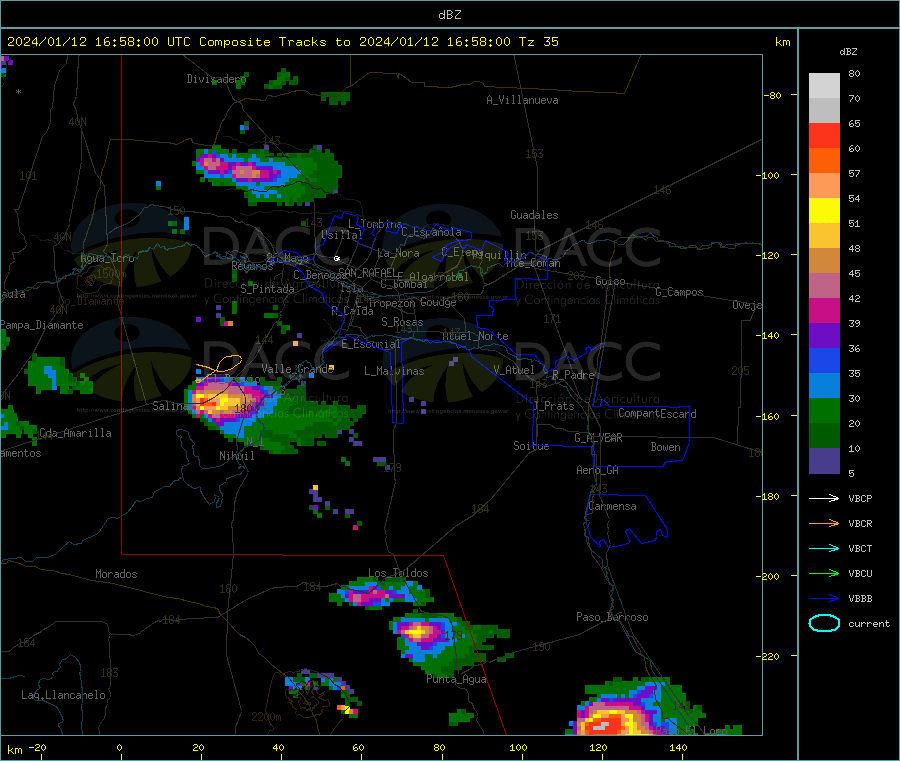Image resolution: width=900 pixels, height=761 pixels.
Task: Click the 'Soitue' place label
Action: pos(531,445)
